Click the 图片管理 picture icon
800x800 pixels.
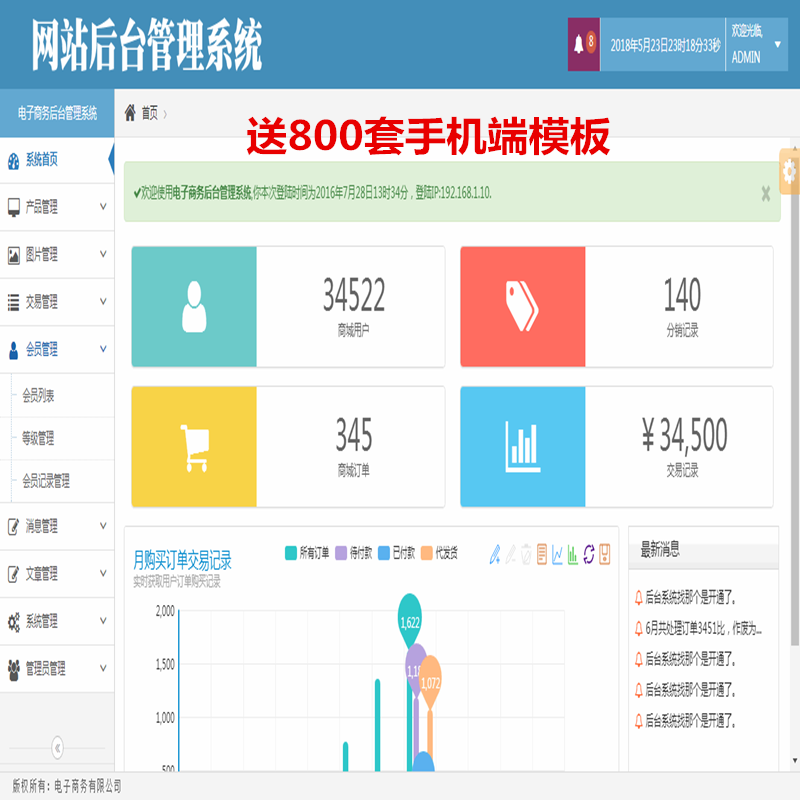tap(14, 255)
